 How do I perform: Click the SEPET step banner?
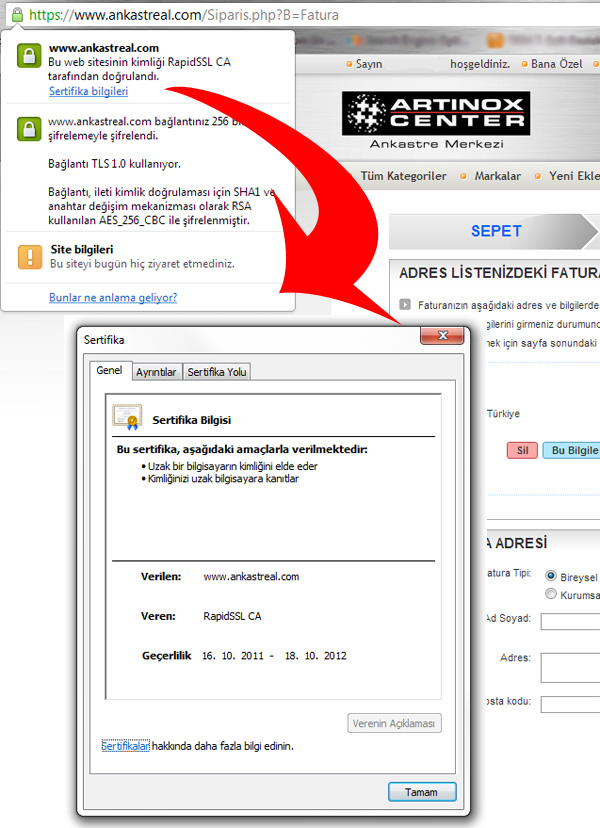tap(494, 231)
